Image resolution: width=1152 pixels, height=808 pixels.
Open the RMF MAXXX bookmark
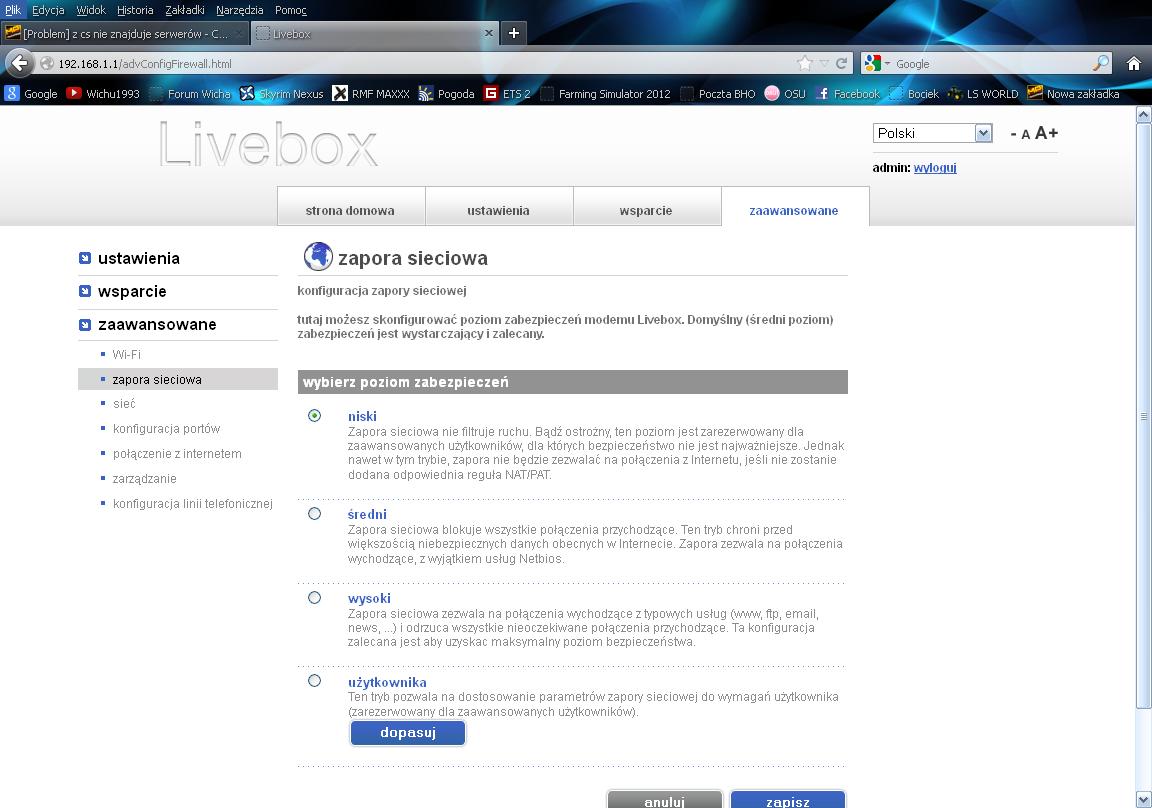coord(371,93)
